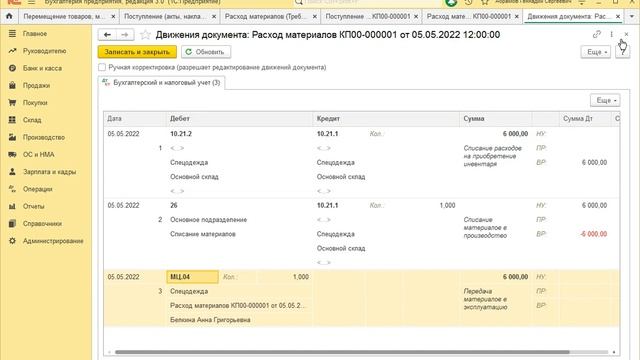Click Белкина Анна Григорьевна in row 3
Viewport: 640px width, 360px height.
(210, 320)
